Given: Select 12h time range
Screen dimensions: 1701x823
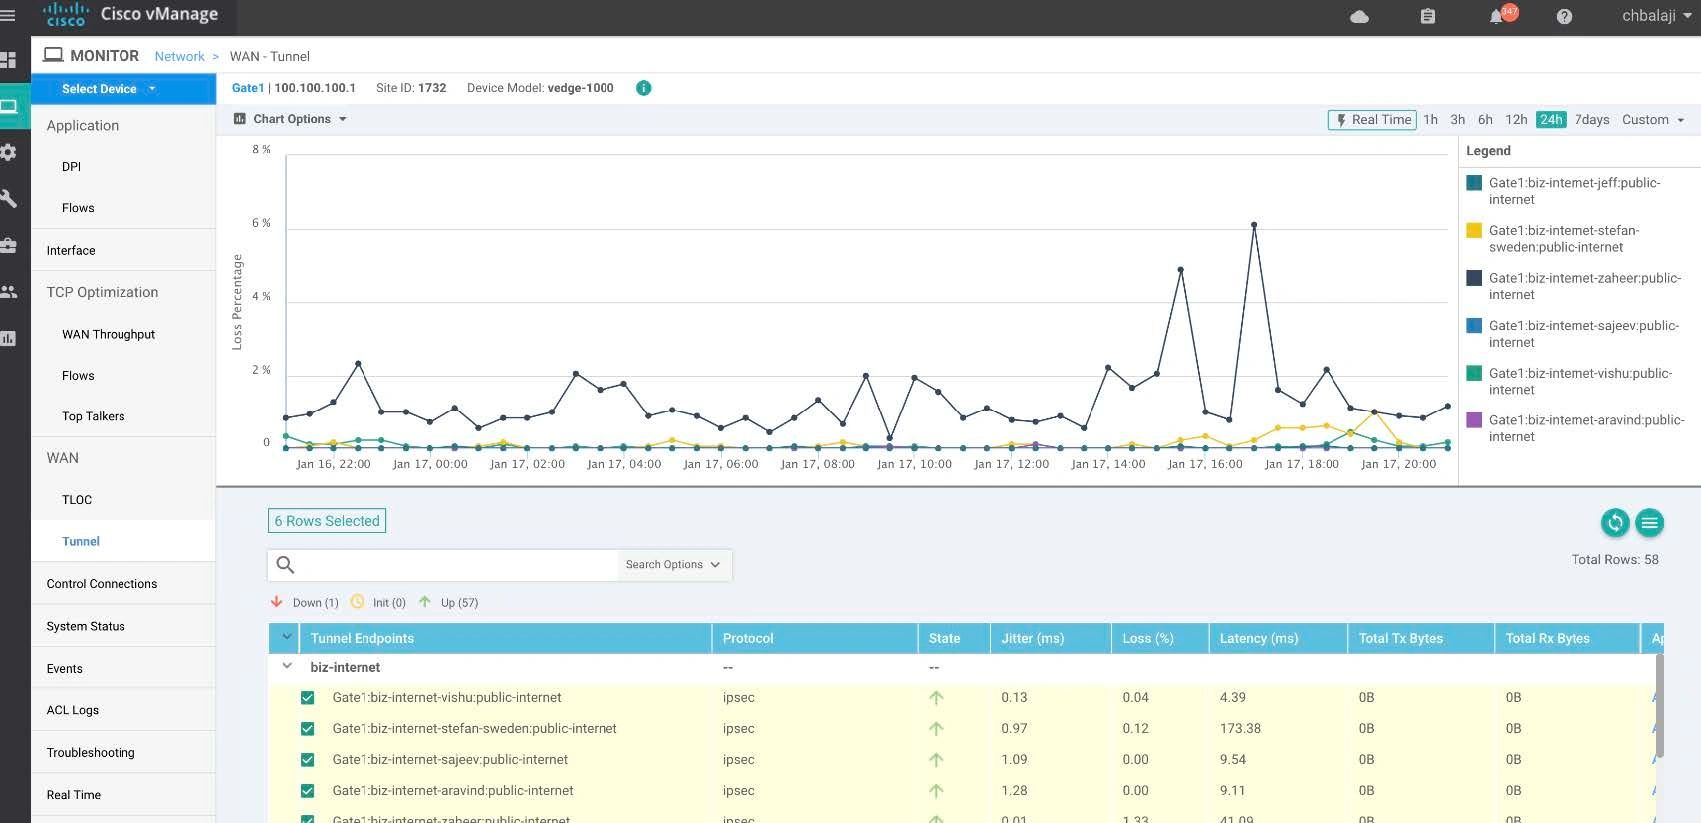Looking at the screenshot, I should [1516, 120].
